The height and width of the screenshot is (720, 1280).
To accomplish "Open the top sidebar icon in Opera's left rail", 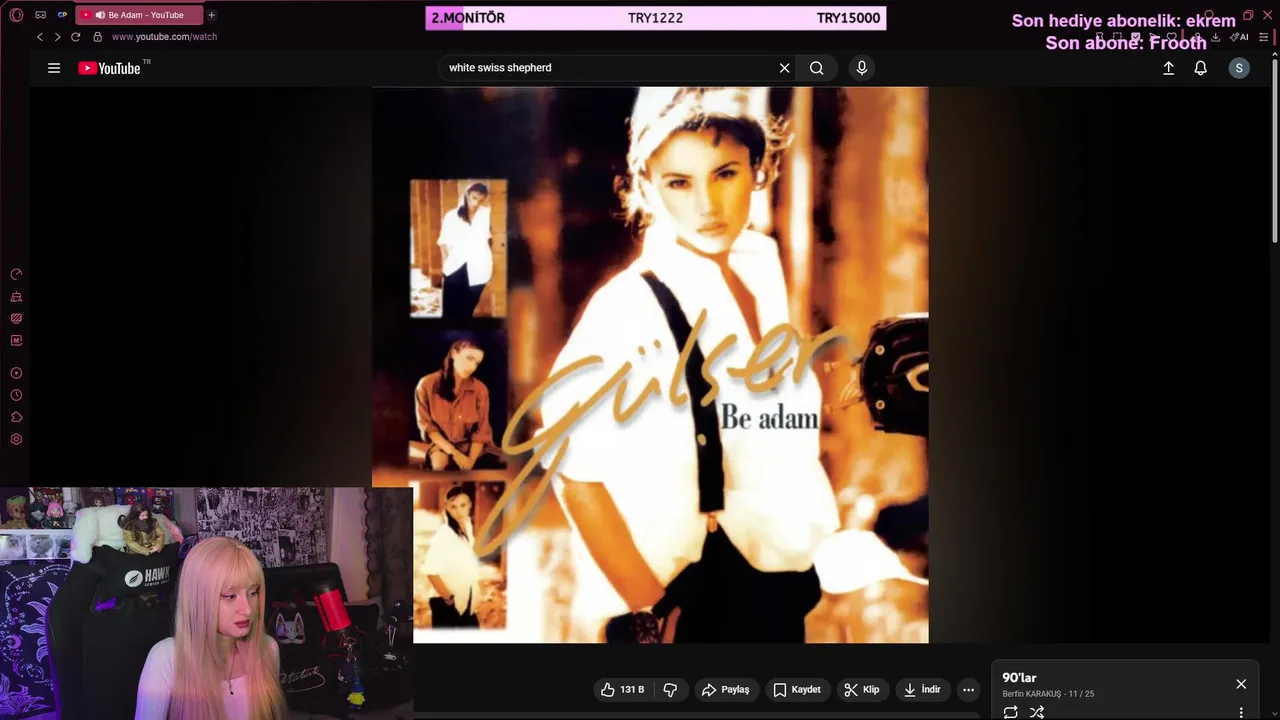I will tap(16, 274).
